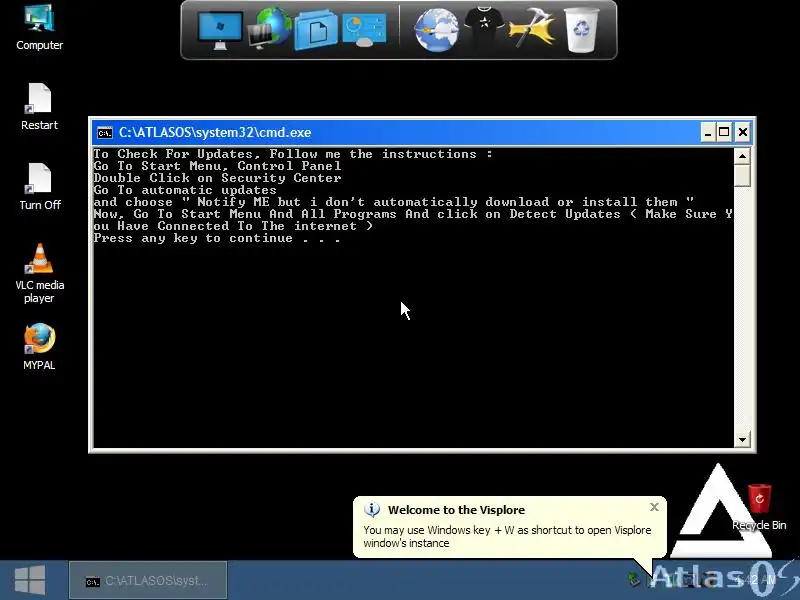The height and width of the screenshot is (600, 800).
Task: Click the C:\ATLASOS\system32\cmd.exe title text
Action: click(215, 133)
